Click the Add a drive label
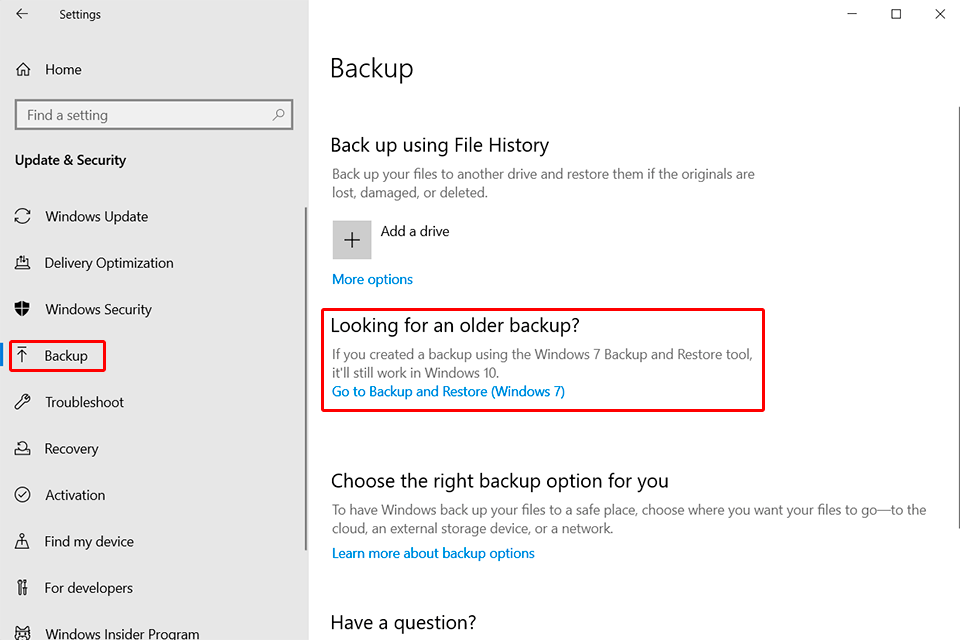 pyautogui.click(x=415, y=231)
